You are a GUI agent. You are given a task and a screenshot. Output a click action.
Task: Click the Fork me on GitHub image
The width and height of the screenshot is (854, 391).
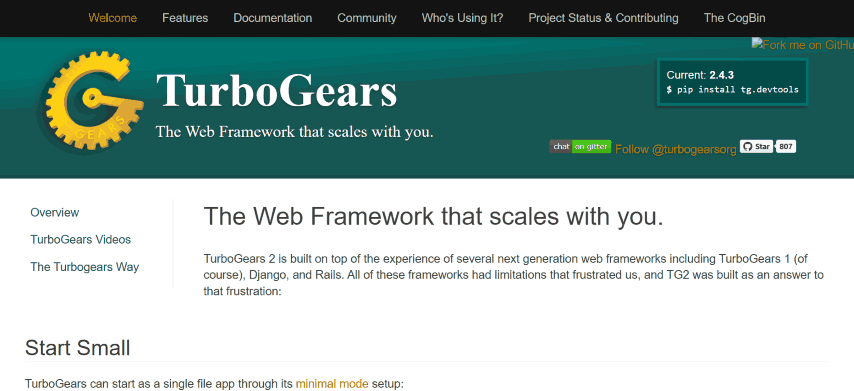point(803,45)
